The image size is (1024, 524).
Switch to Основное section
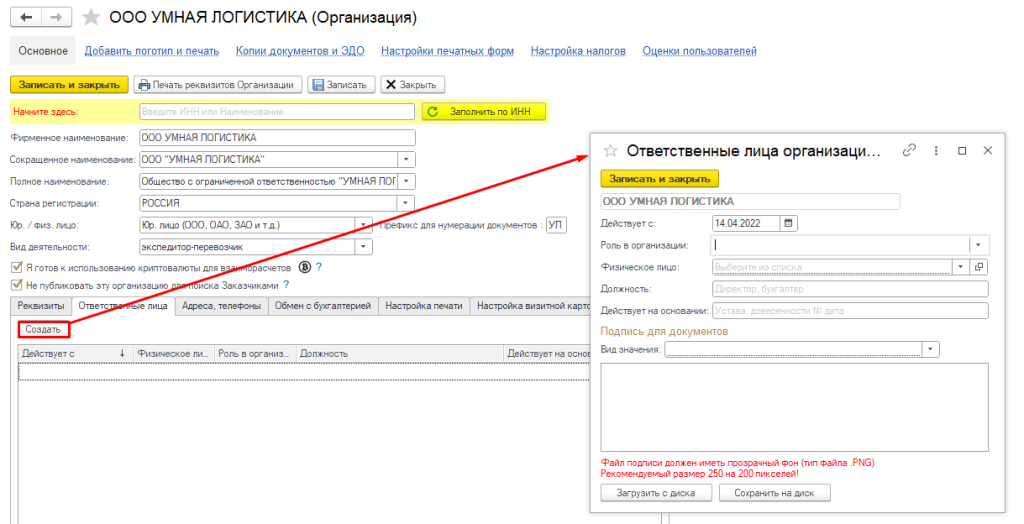pos(43,51)
